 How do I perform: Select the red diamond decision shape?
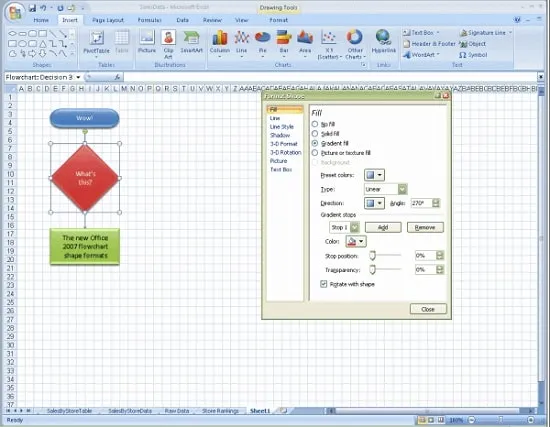(85, 178)
